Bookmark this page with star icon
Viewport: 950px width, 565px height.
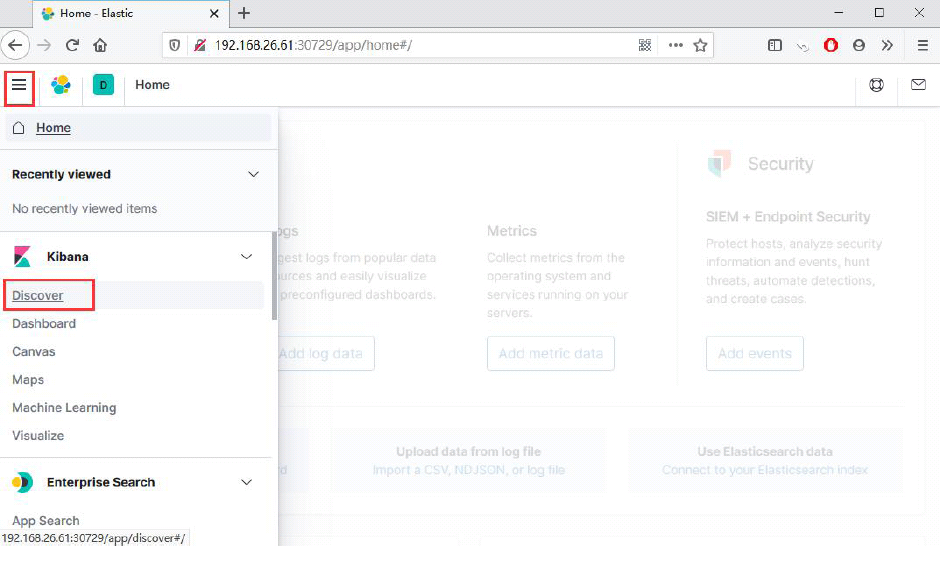(700, 45)
